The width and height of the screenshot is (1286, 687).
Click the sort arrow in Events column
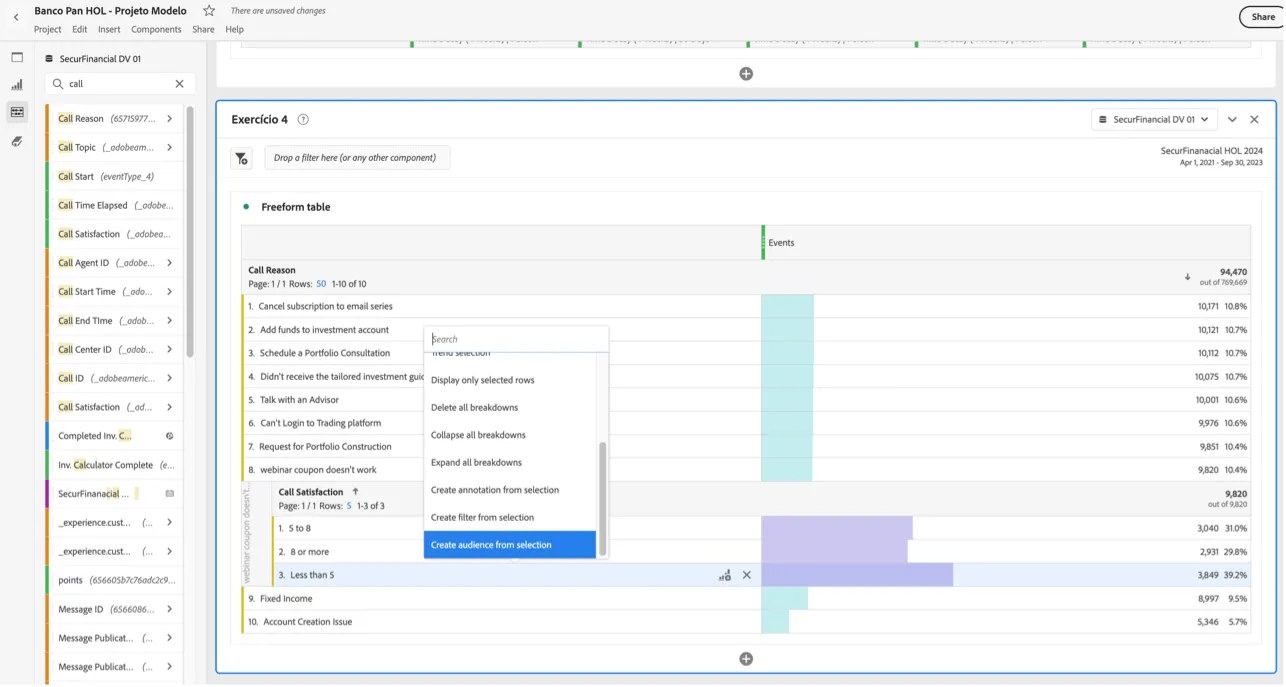(1188, 277)
